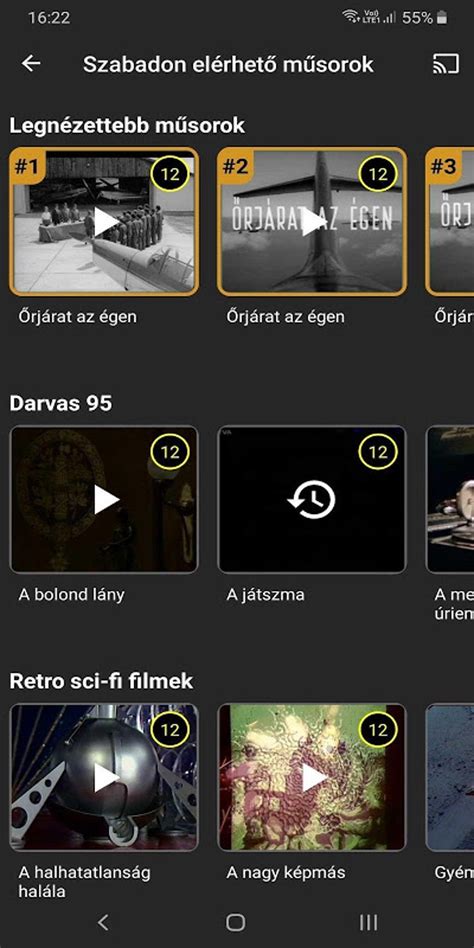Select the A halhatatlanság halála title text
The image size is (474, 948).
pyautogui.click(x=85, y=881)
